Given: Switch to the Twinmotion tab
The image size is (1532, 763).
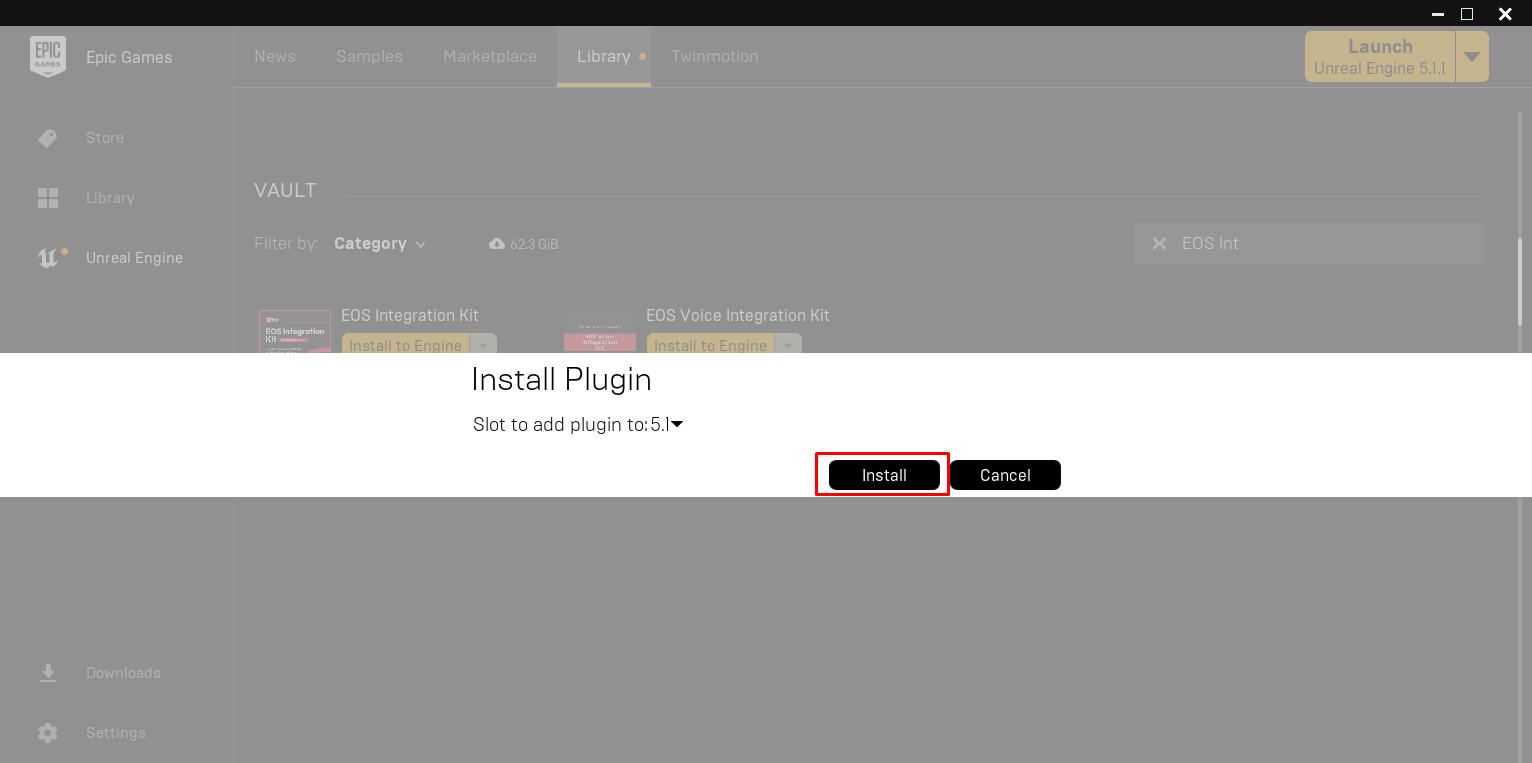Looking at the screenshot, I should (714, 57).
